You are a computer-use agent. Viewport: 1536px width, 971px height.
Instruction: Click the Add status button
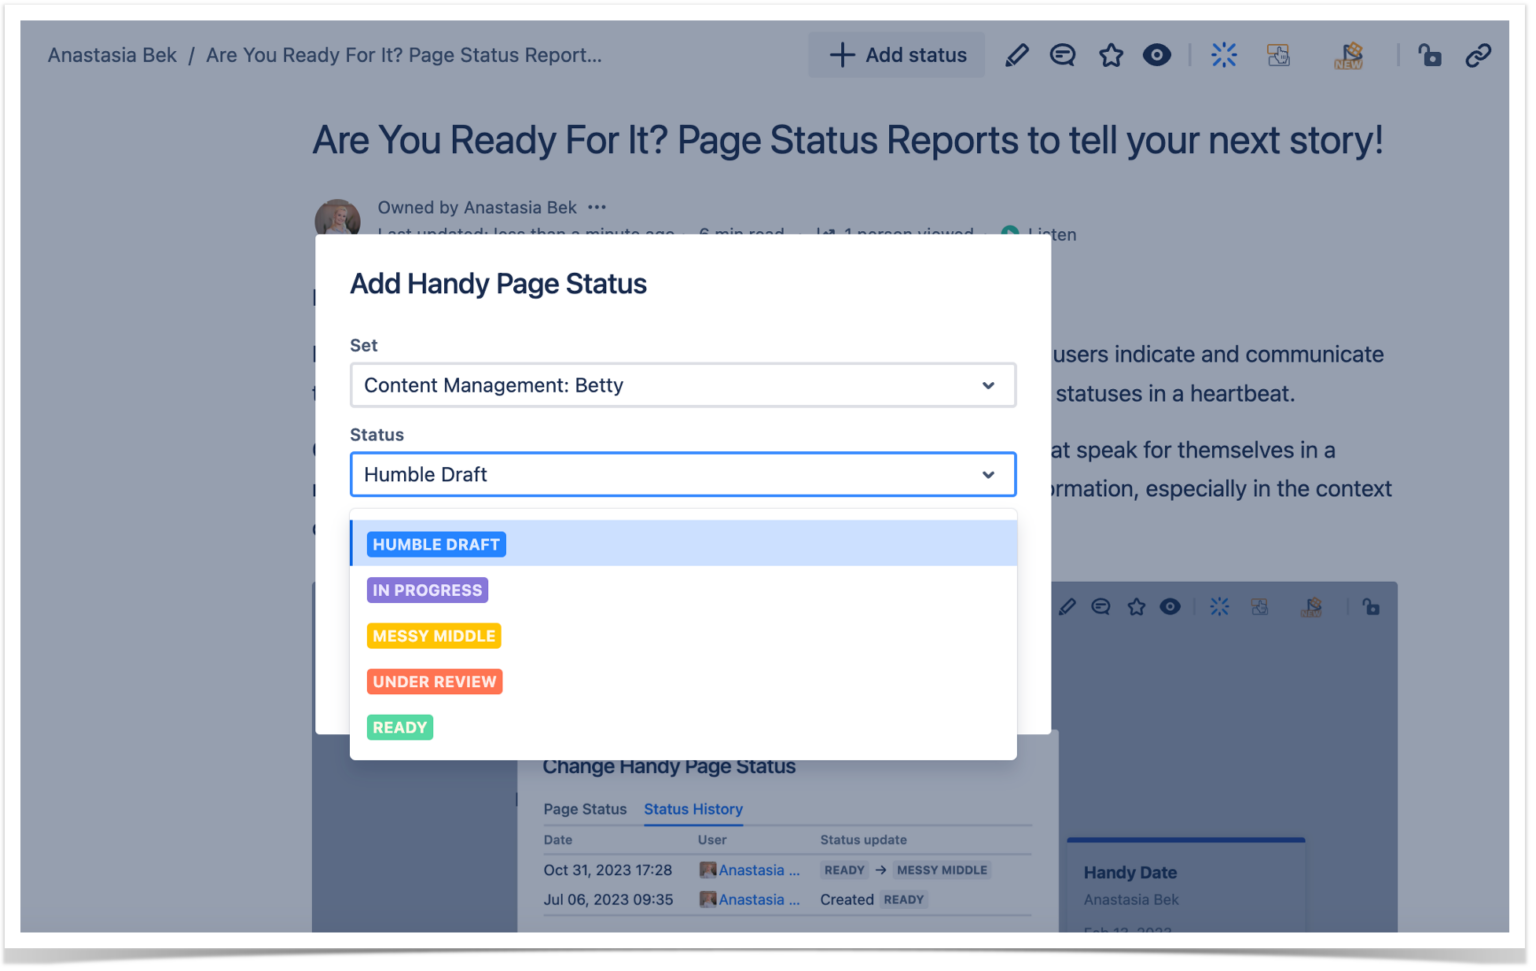click(x=897, y=55)
